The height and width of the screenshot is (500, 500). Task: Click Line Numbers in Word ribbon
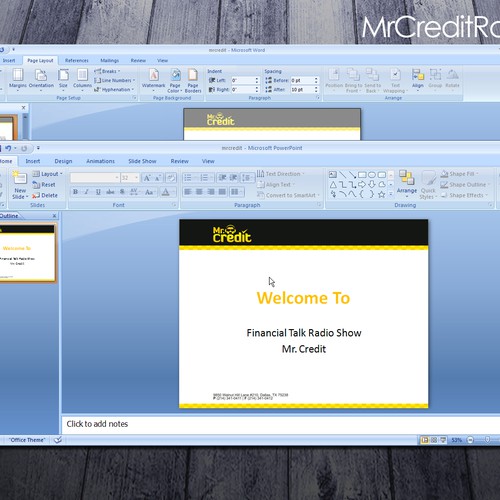pos(115,81)
